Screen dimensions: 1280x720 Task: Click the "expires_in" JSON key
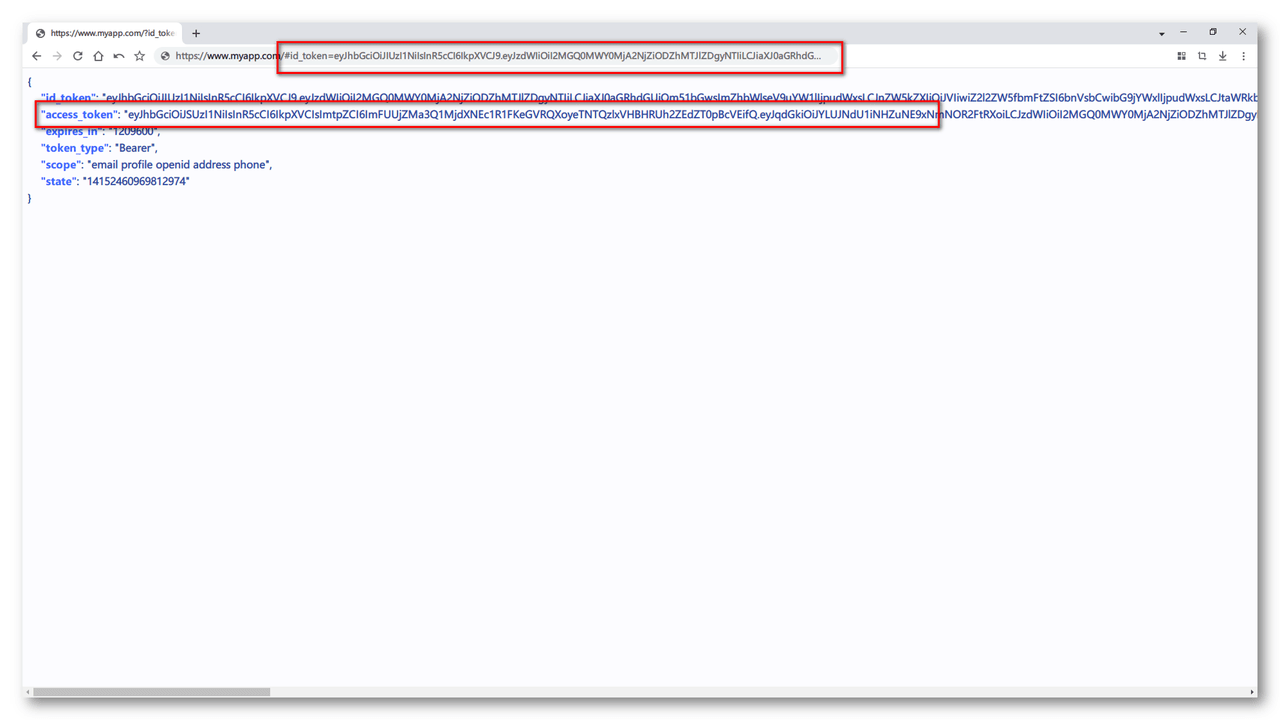(x=72, y=131)
